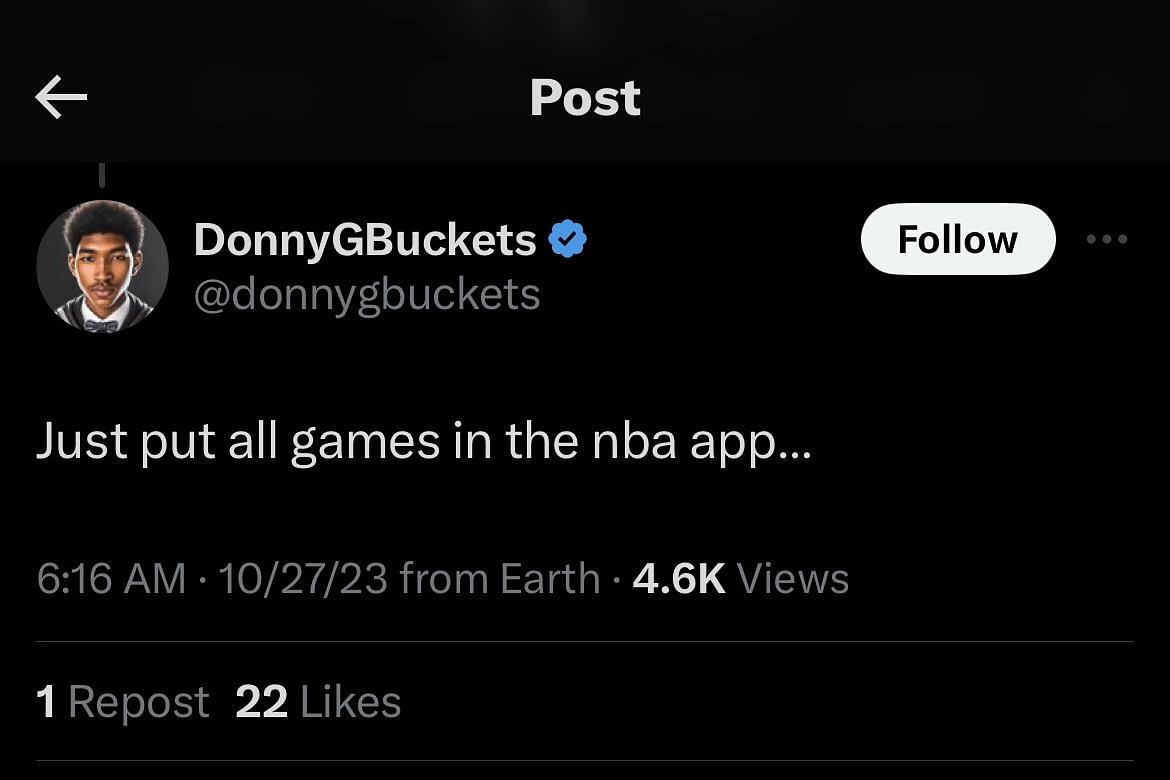1170x780 pixels.
Task: Open the "Repost" list label
Action: pyautogui.click(x=139, y=702)
